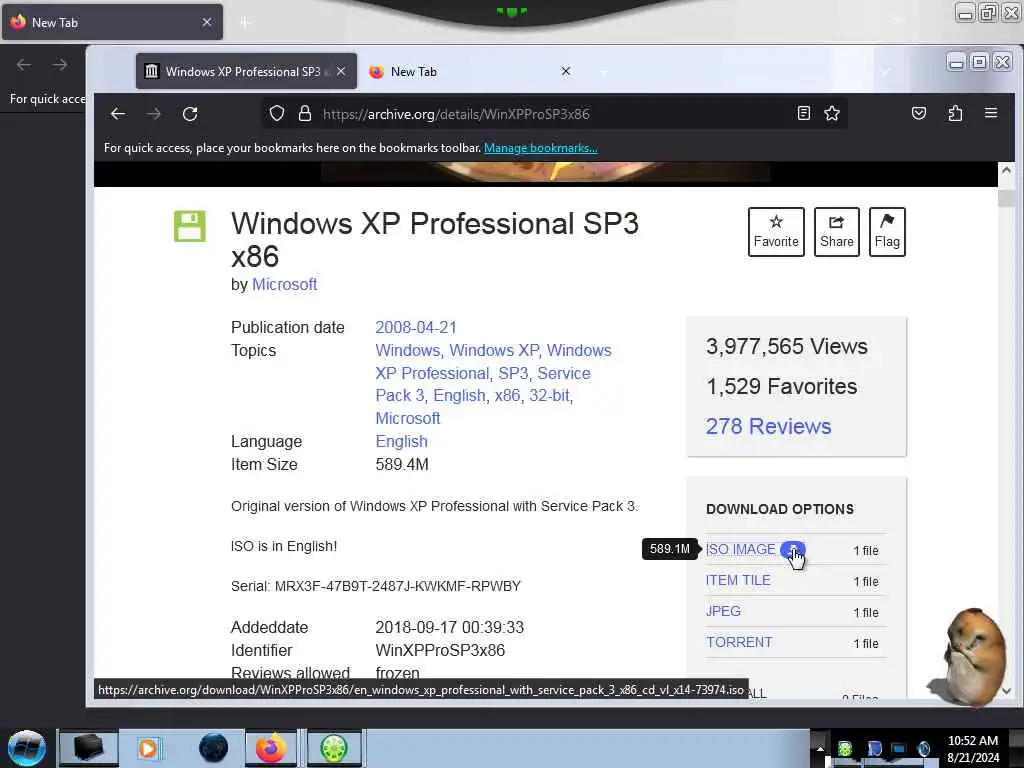Close the Windows XP Professional SP3 tab
1024x768 pixels.
click(341, 71)
